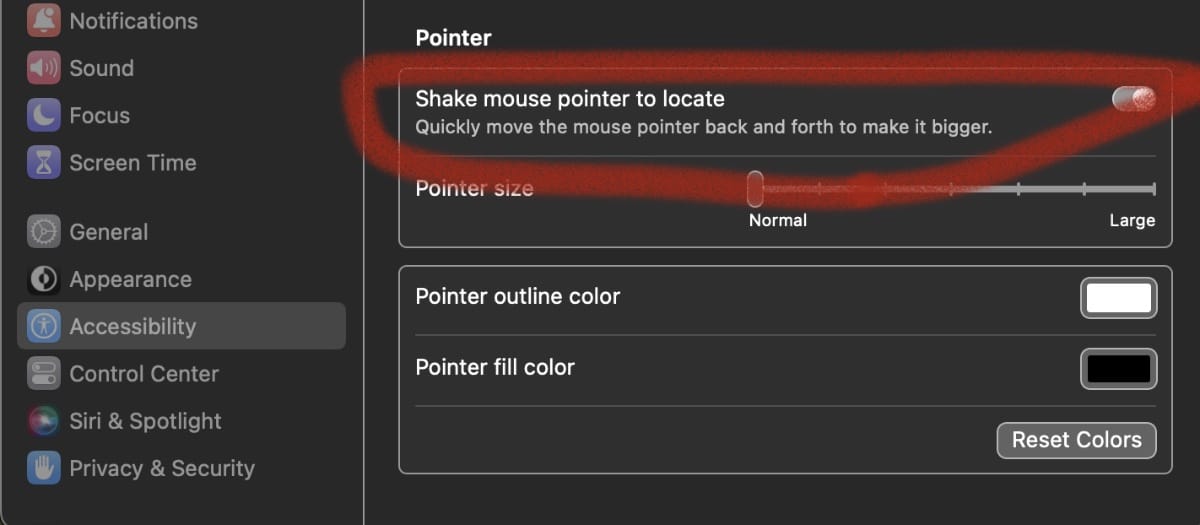Click the Focus moon icon
Screen dimensions: 1200x525
[x=43, y=115]
